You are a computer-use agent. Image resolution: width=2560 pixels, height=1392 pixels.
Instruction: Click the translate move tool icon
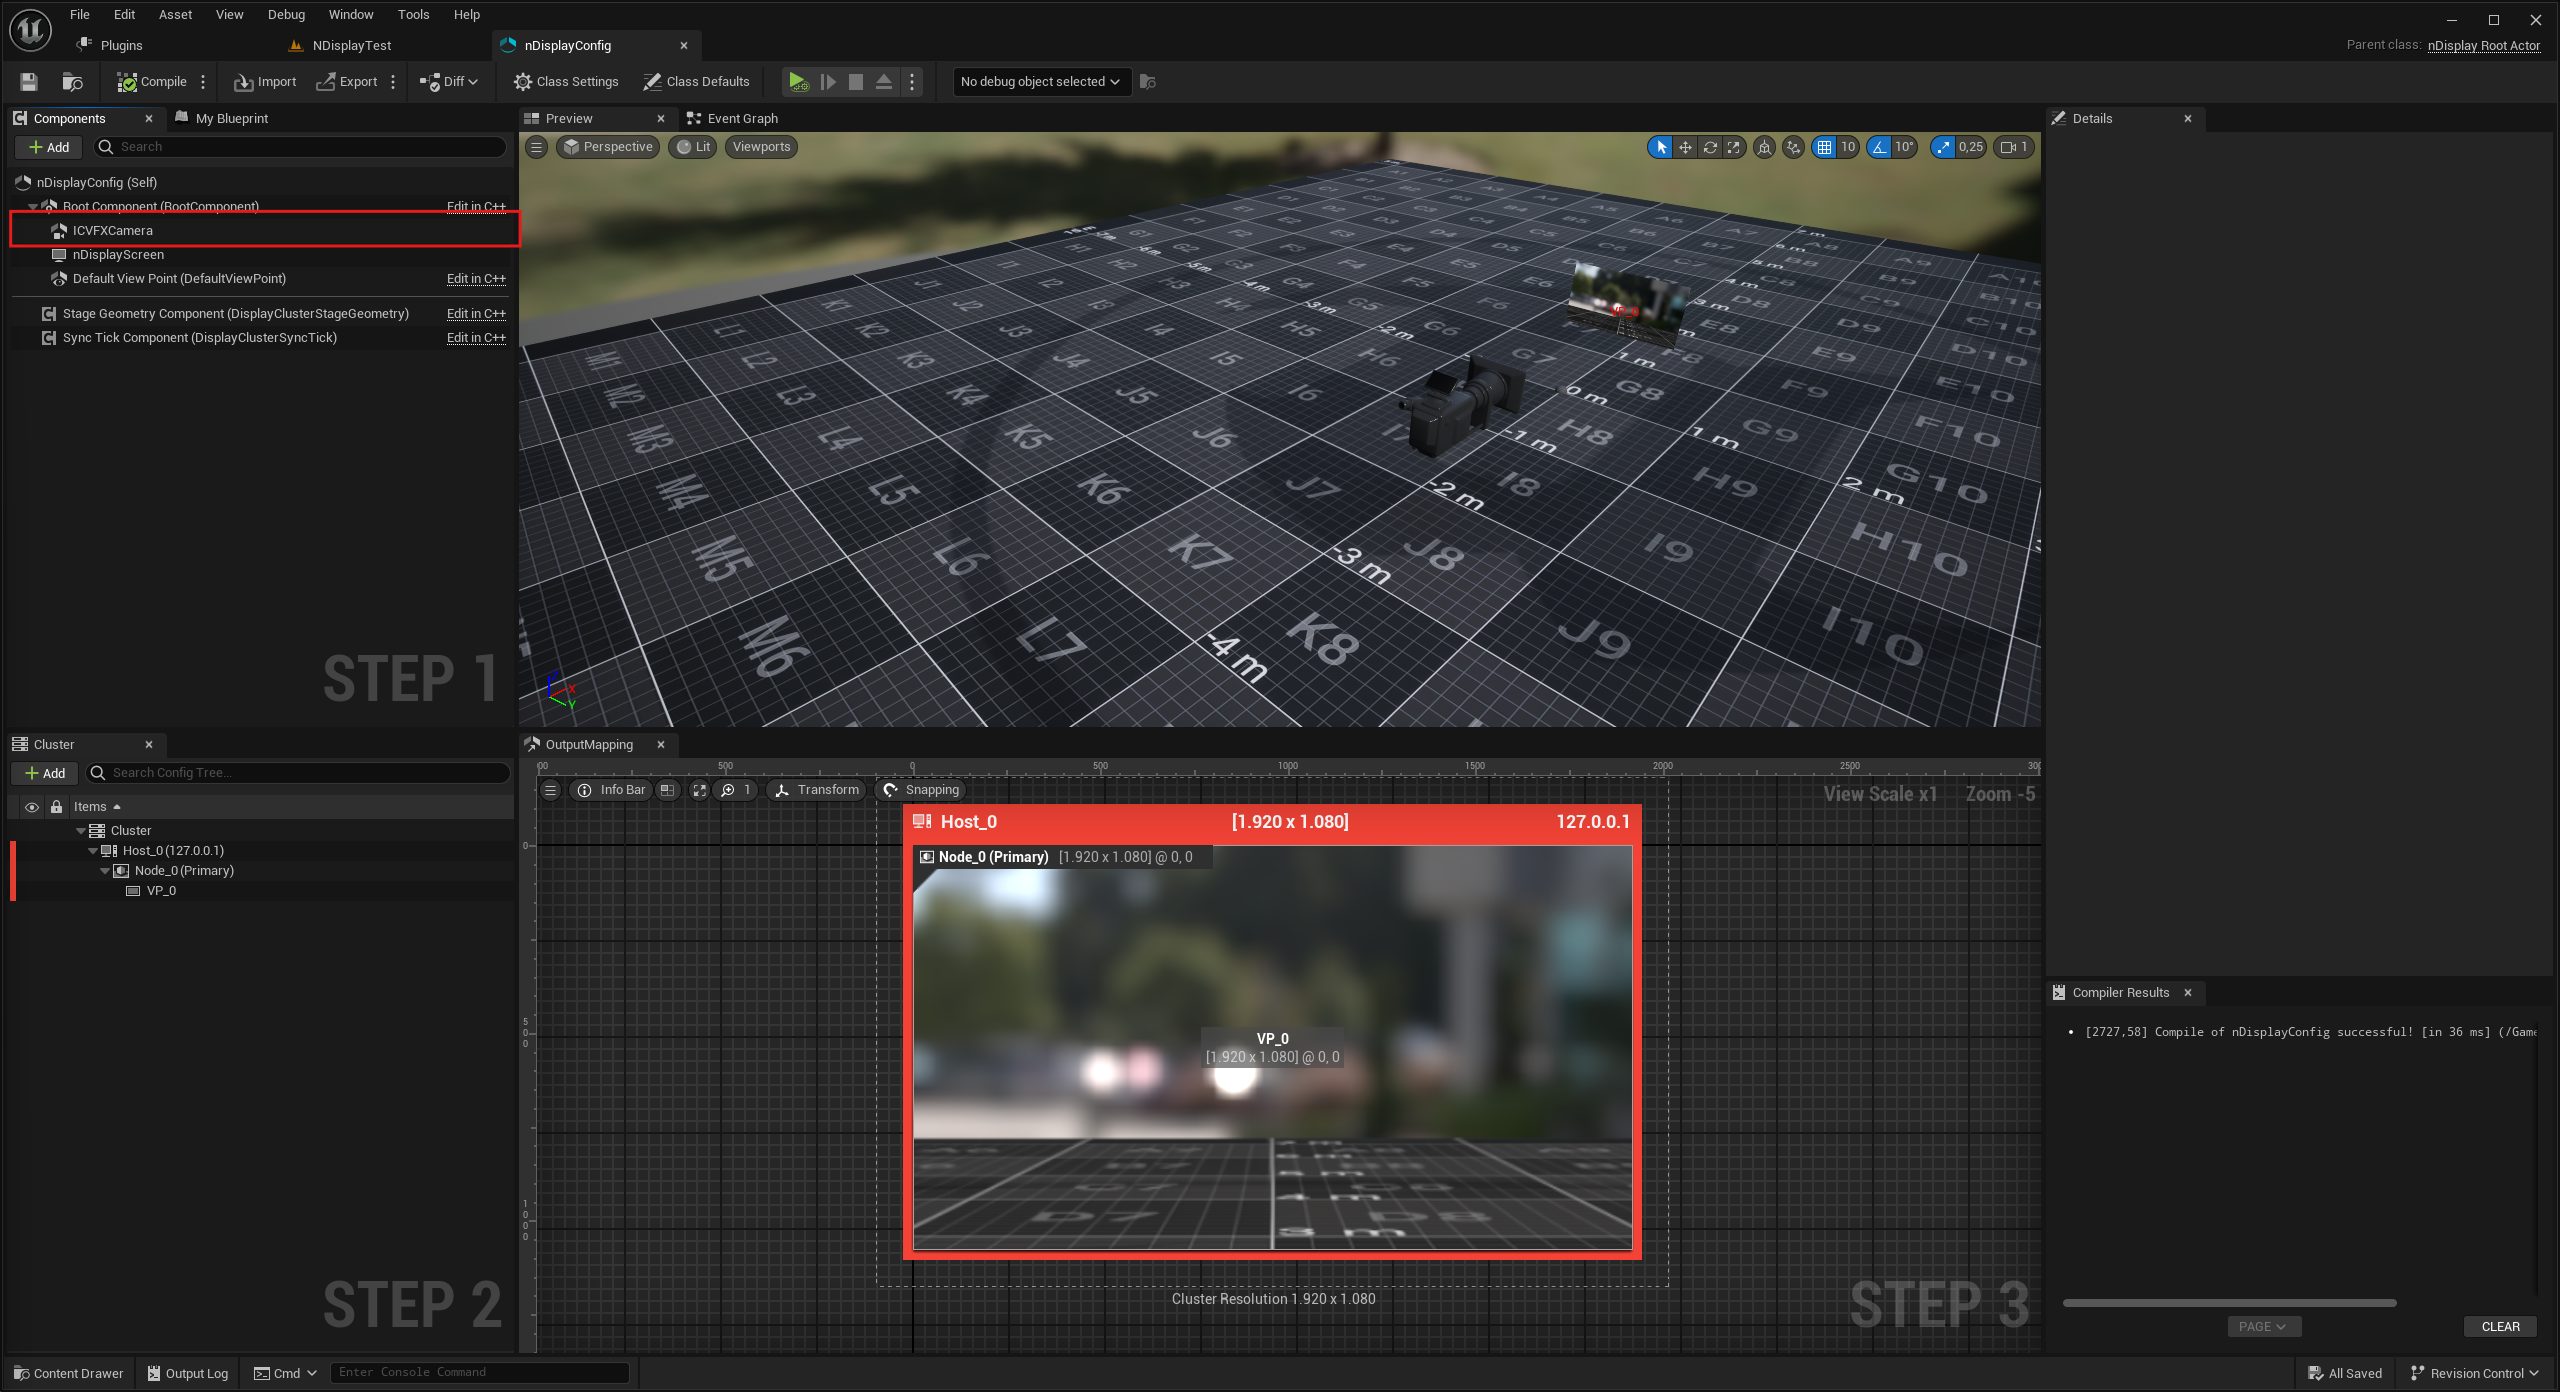(x=1686, y=147)
